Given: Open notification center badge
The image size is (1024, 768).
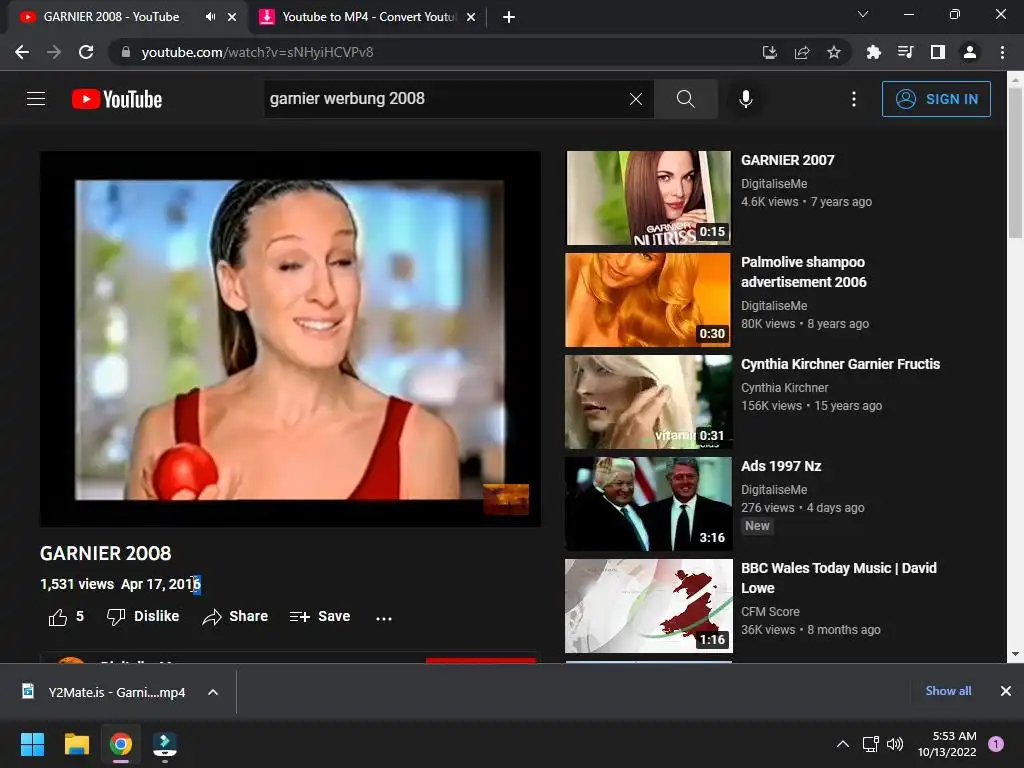Looking at the screenshot, I should point(996,744).
